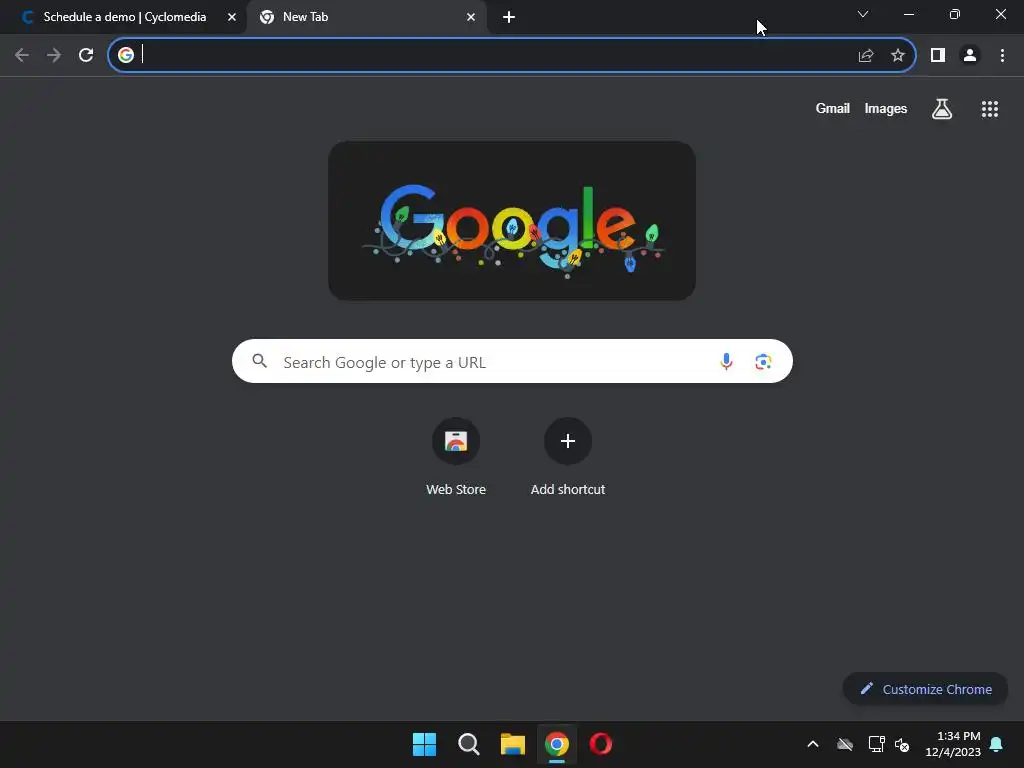
Task: Click the muted volume tray icon
Action: click(902, 744)
